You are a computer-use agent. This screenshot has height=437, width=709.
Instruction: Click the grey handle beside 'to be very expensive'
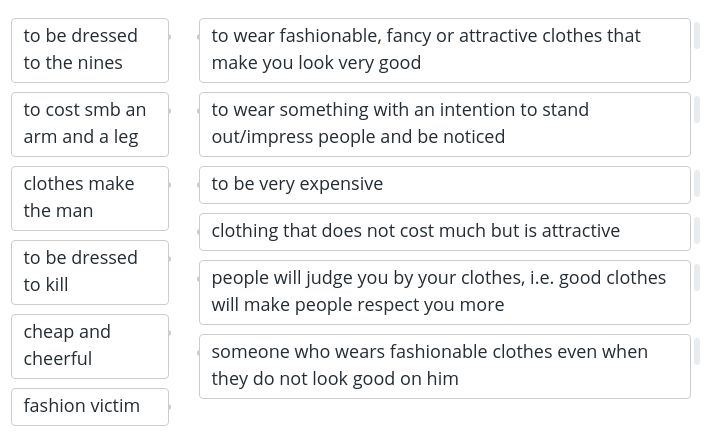pos(697,183)
